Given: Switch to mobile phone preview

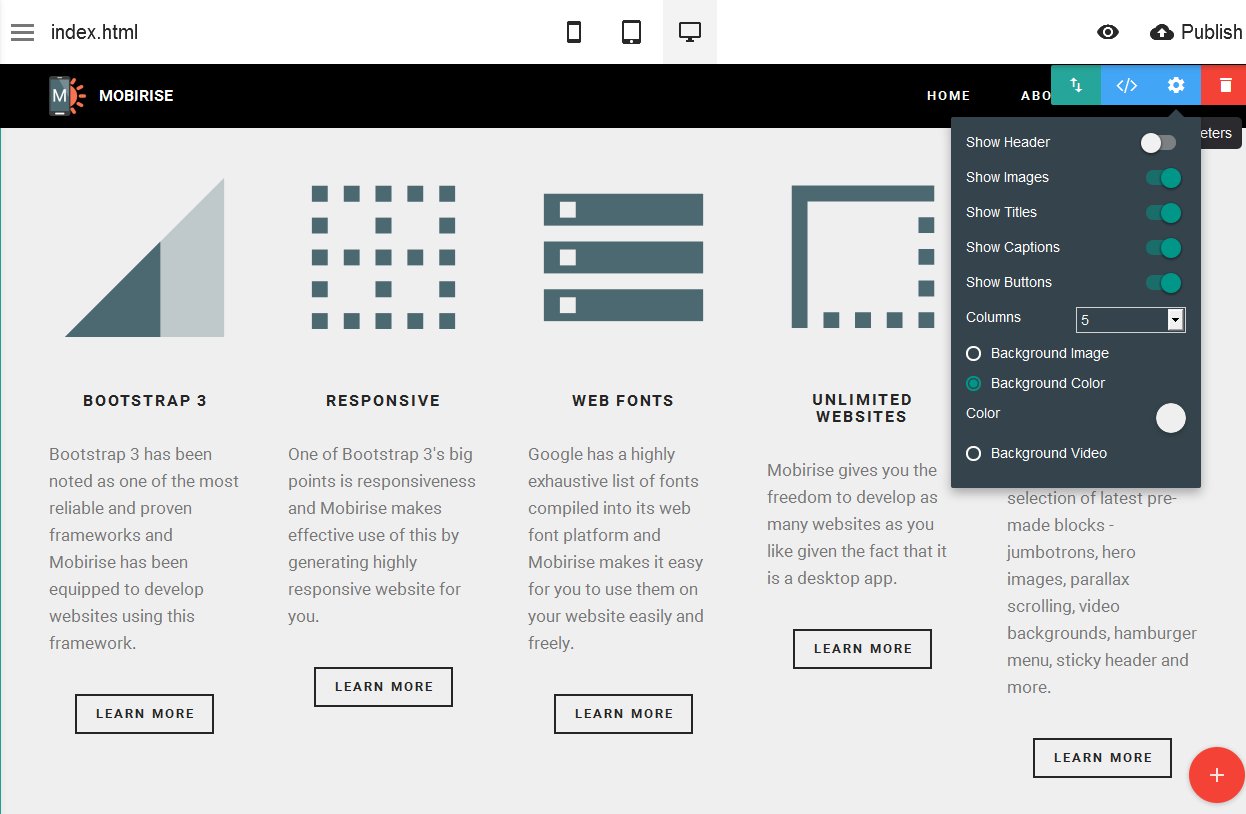Looking at the screenshot, I should pos(574,32).
